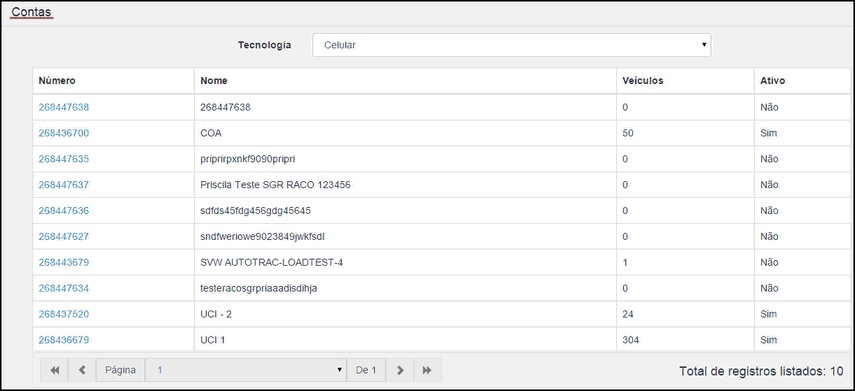855x391 pixels.
Task: Select Priscila Teste SGR RACO 123456 cell
Action: click(405, 185)
